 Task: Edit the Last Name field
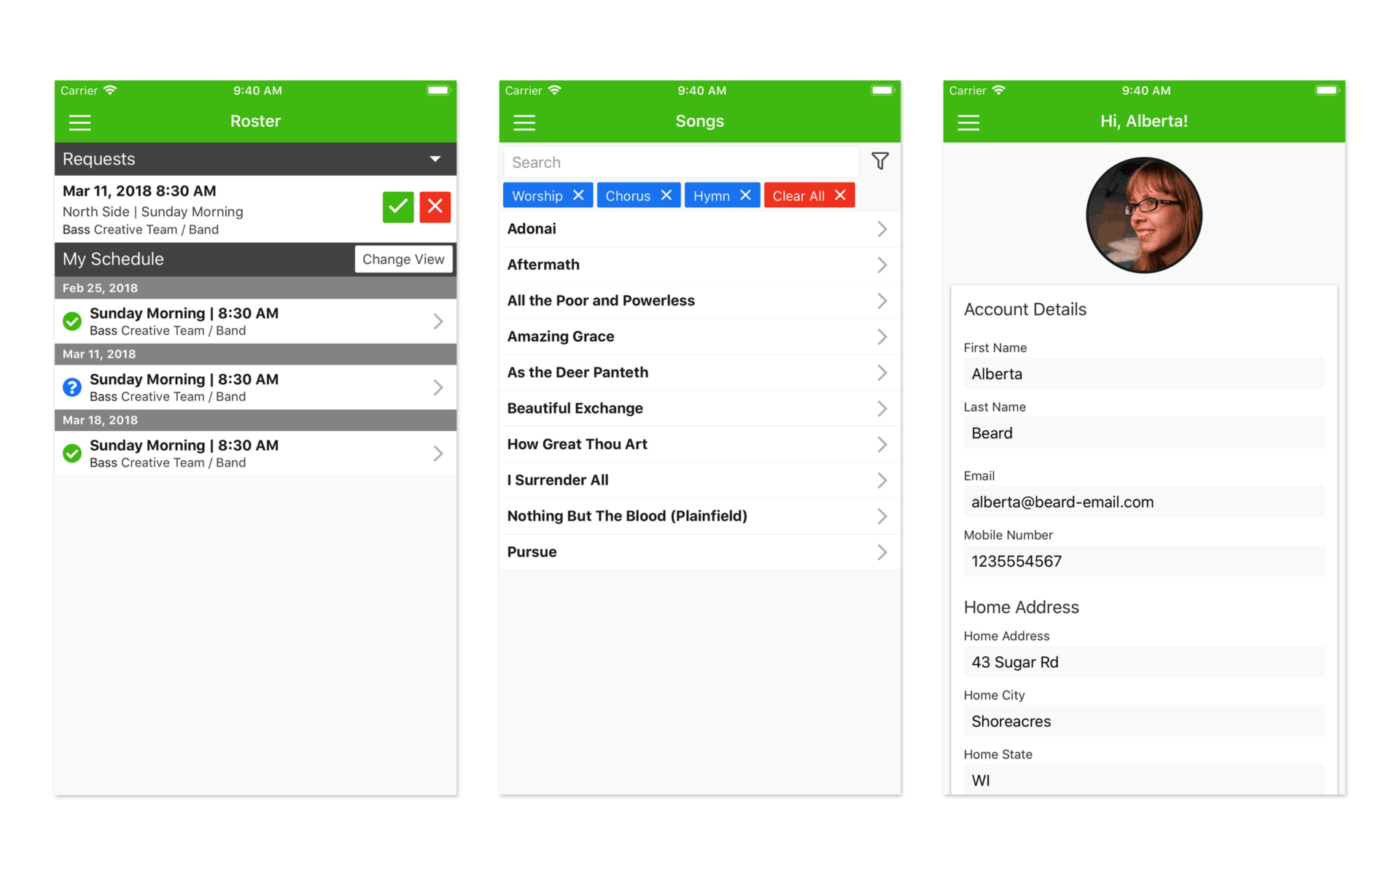[1144, 433]
